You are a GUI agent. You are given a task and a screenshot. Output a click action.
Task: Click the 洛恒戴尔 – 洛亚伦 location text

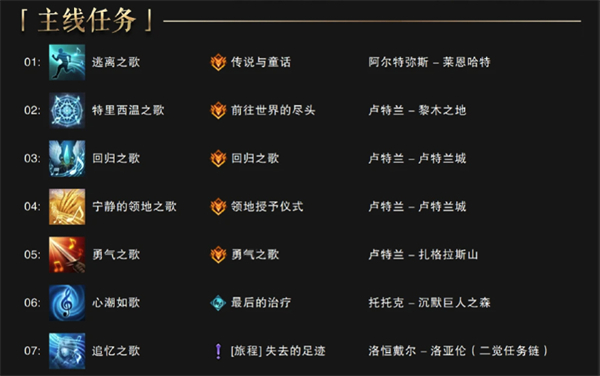(x=417, y=351)
